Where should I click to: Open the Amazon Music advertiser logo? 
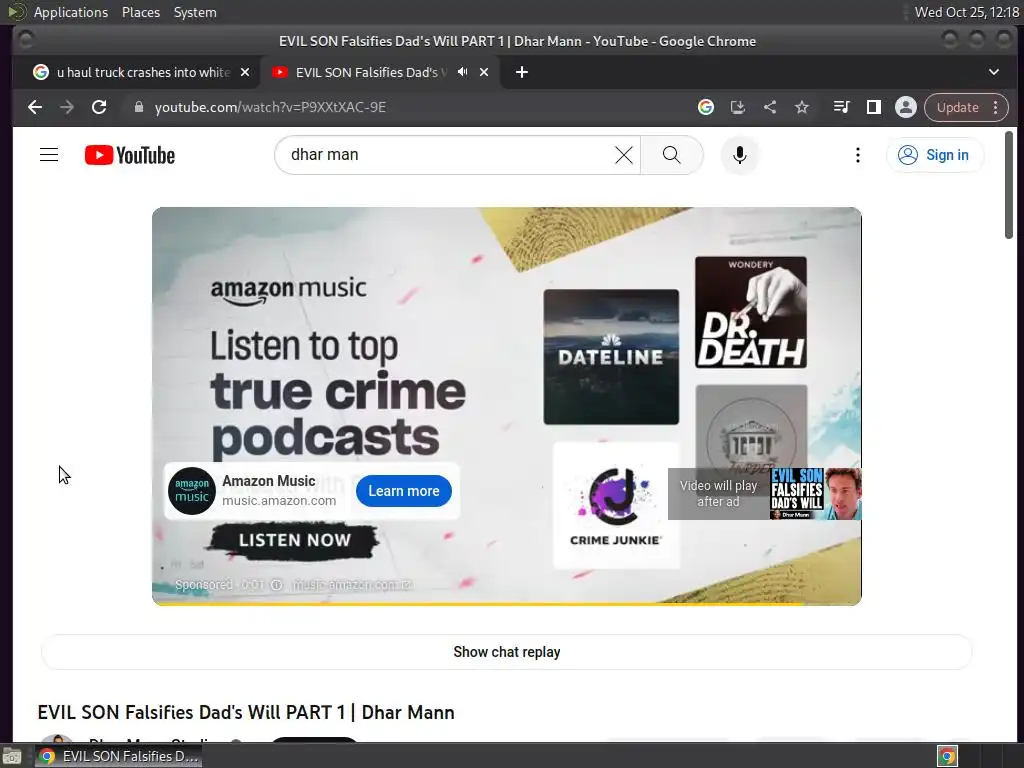(192, 491)
